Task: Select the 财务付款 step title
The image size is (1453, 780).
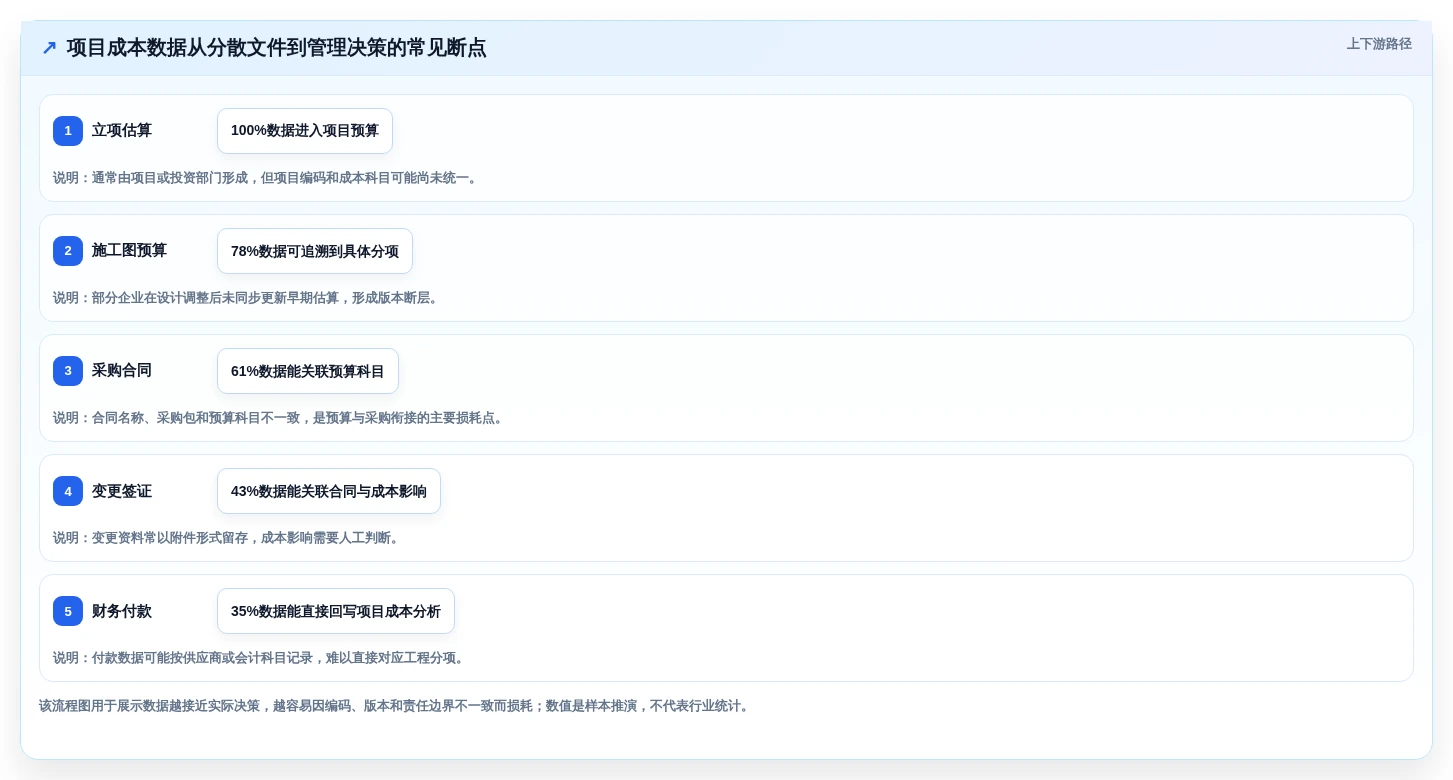Action: click(122, 611)
